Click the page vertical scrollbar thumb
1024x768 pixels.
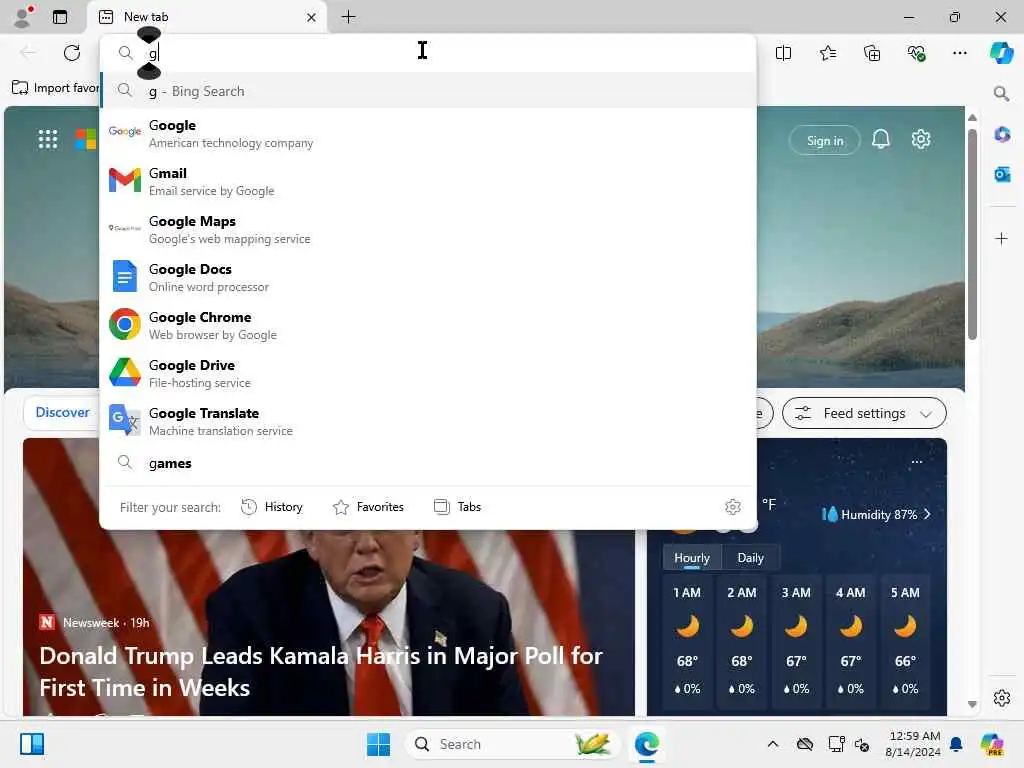(x=972, y=234)
